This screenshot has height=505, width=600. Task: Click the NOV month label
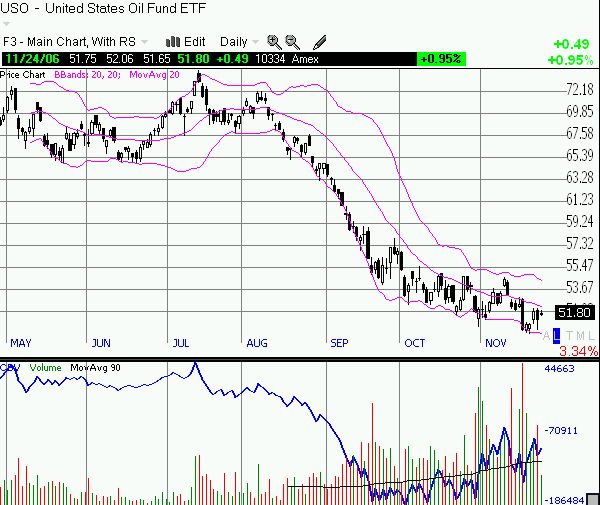tap(496, 343)
